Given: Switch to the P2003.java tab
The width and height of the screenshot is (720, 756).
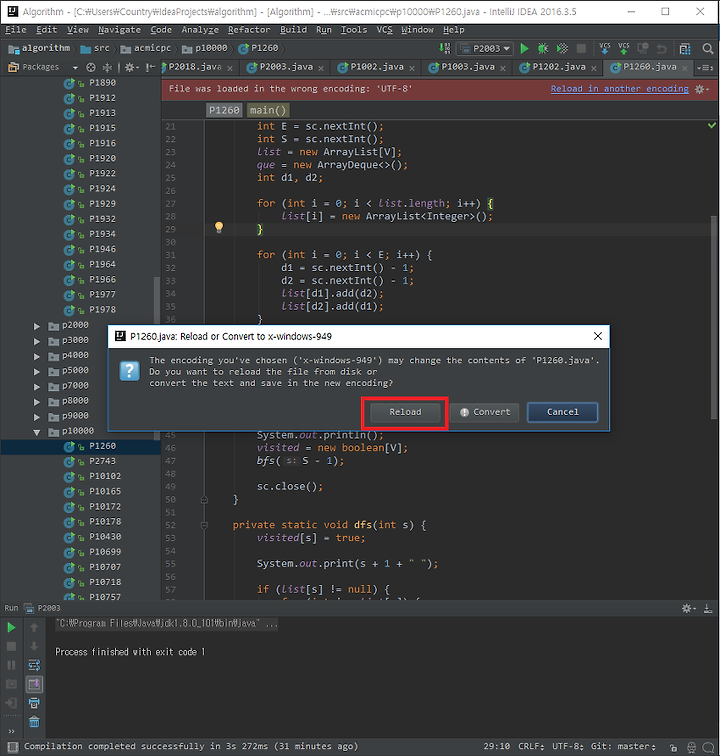Looking at the screenshot, I should click(285, 67).
